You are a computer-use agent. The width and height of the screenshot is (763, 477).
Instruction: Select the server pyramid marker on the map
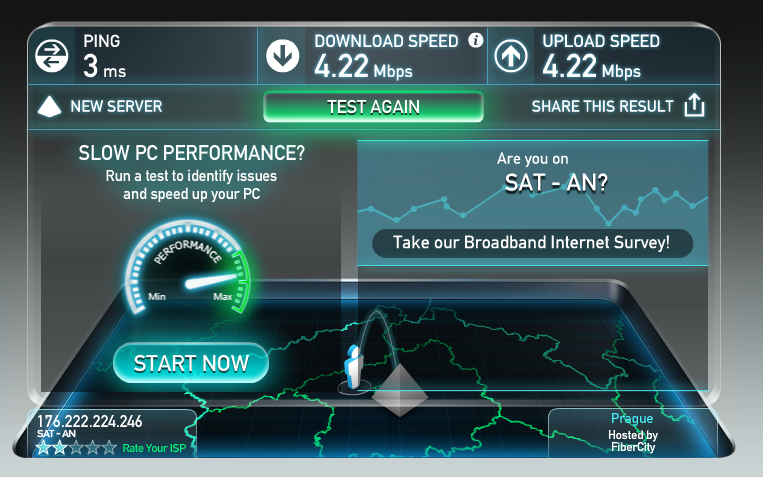(400, 390)
